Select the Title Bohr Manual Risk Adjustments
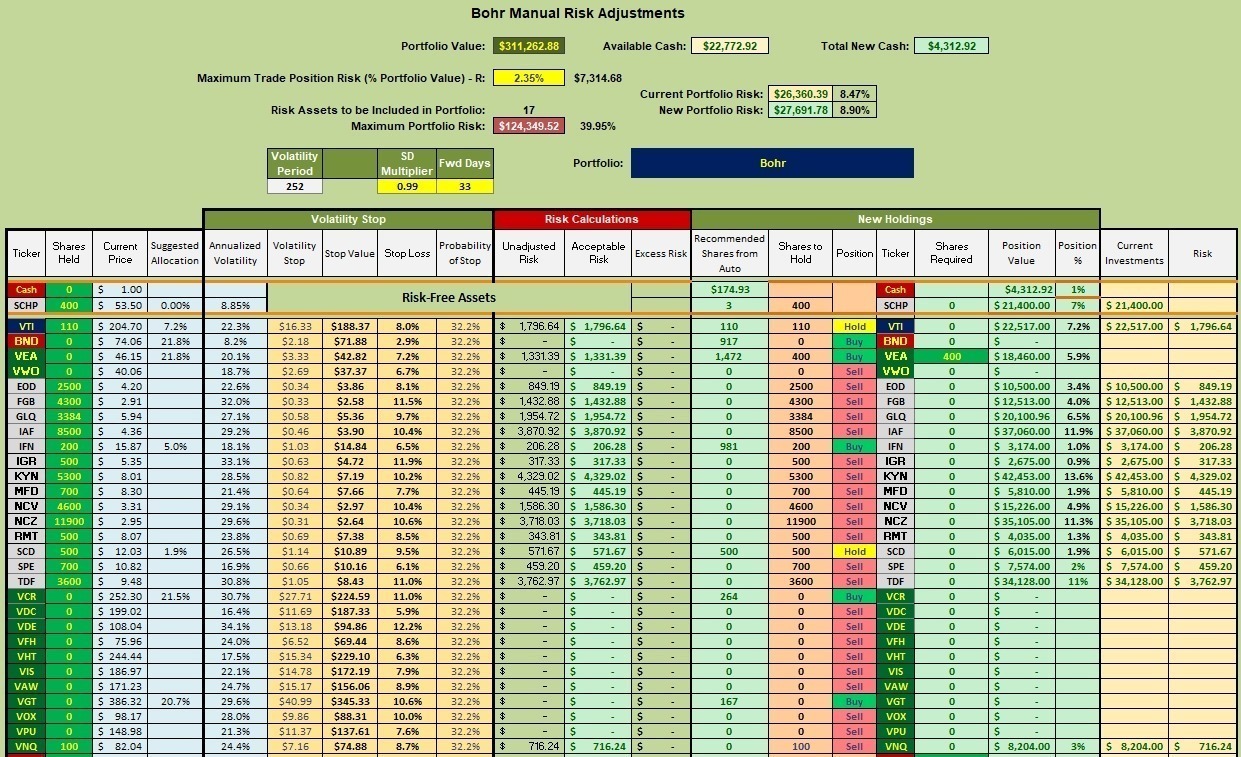The height and width of the screenshot is (757, 1241). (578, 14)
